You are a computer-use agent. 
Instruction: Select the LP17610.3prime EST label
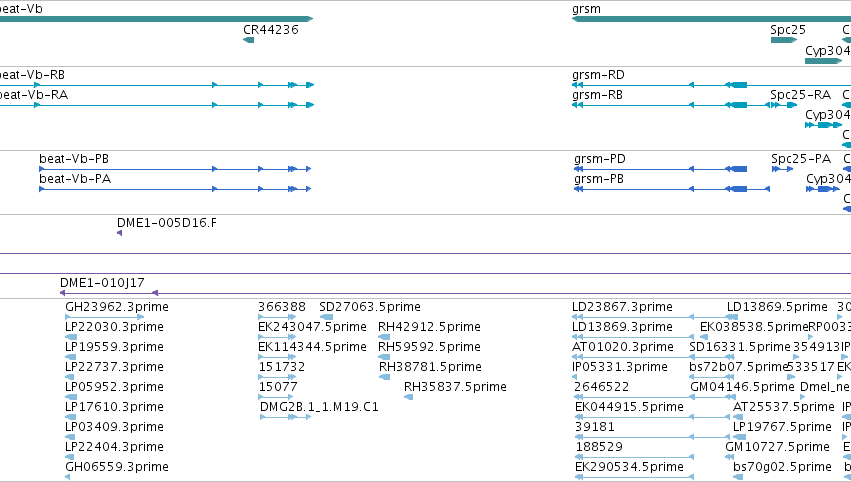(114, 407)
